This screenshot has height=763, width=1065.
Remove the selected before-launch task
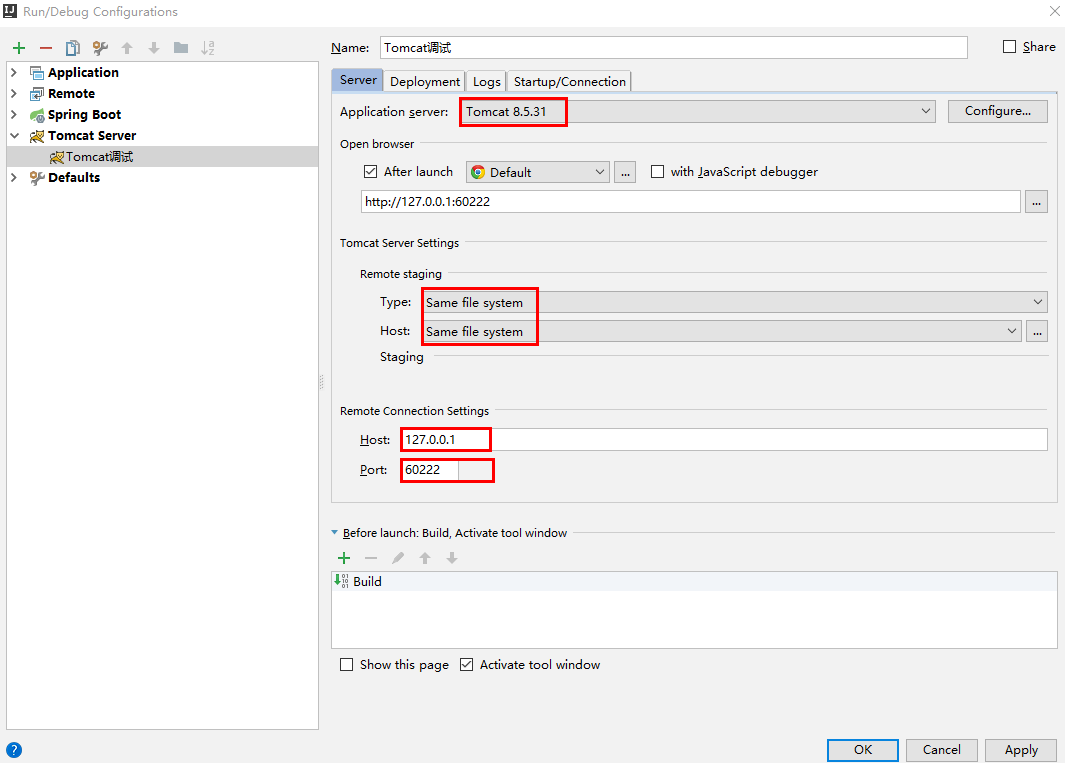point(371,558)
